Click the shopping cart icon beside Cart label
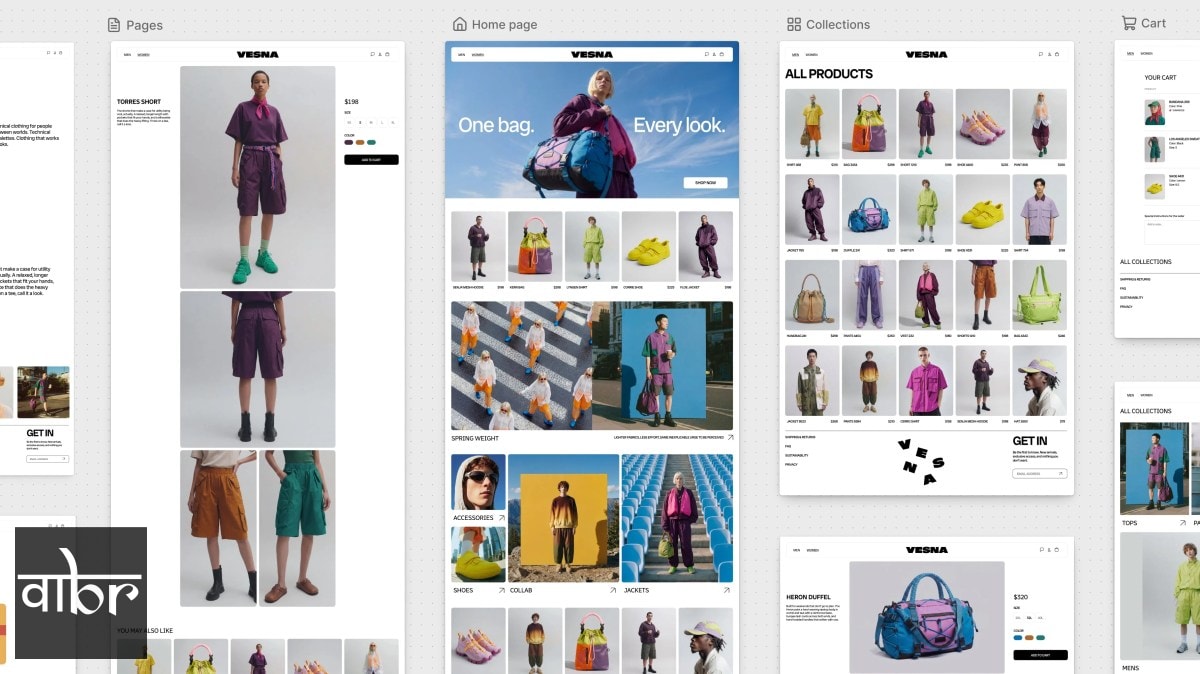The width and height of the screenshot is (1200, 674). tap(1129, 23)
